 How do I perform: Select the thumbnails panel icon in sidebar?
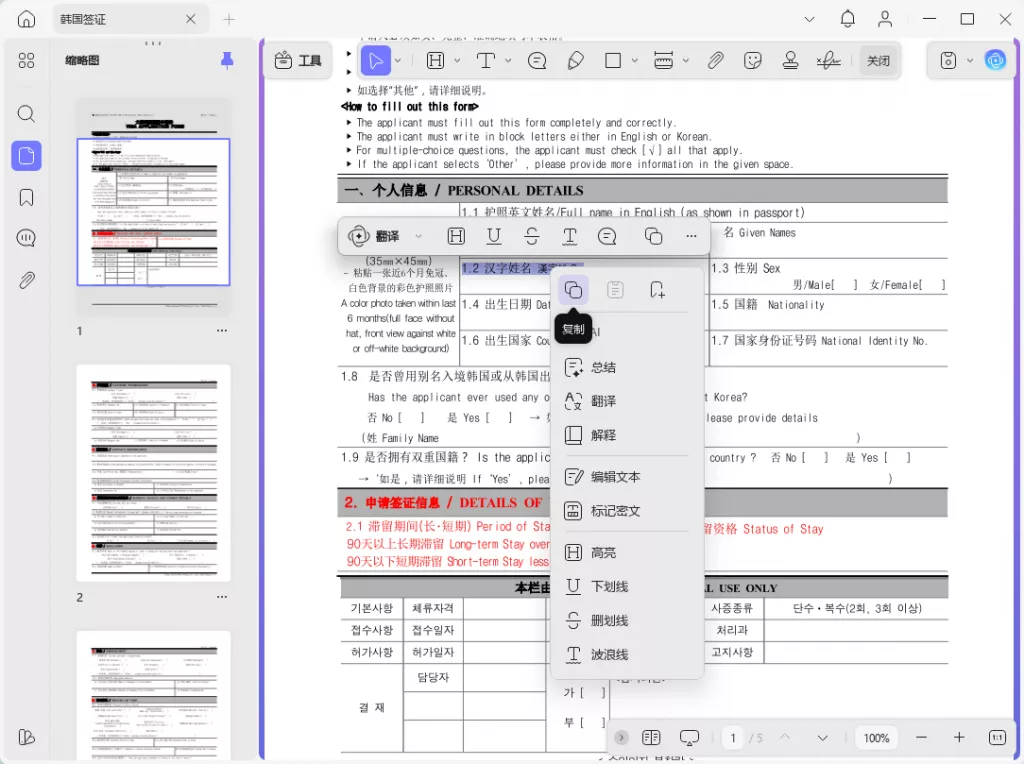point(26,156)
